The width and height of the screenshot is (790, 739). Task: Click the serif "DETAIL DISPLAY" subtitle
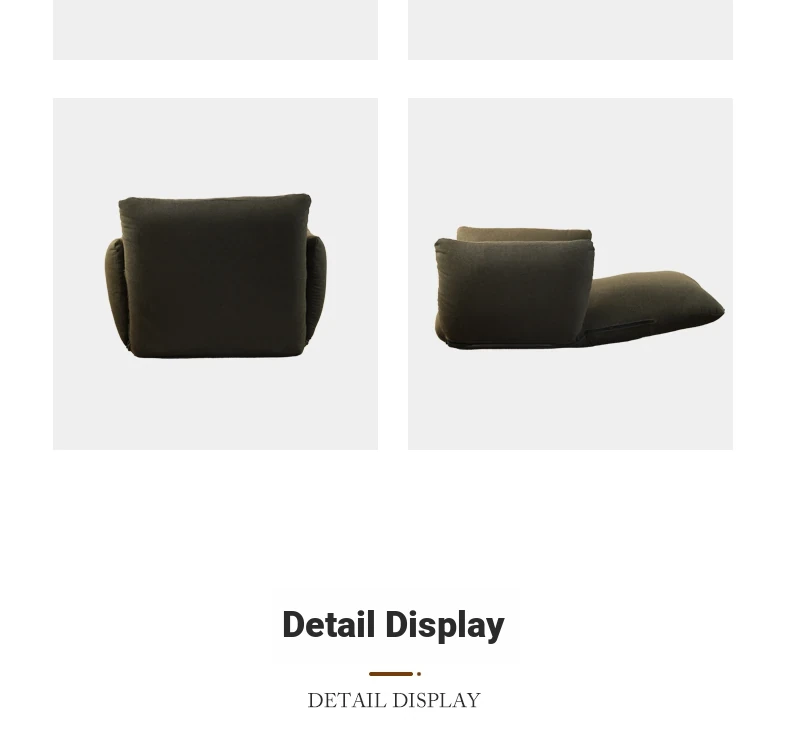pos(394,700)
